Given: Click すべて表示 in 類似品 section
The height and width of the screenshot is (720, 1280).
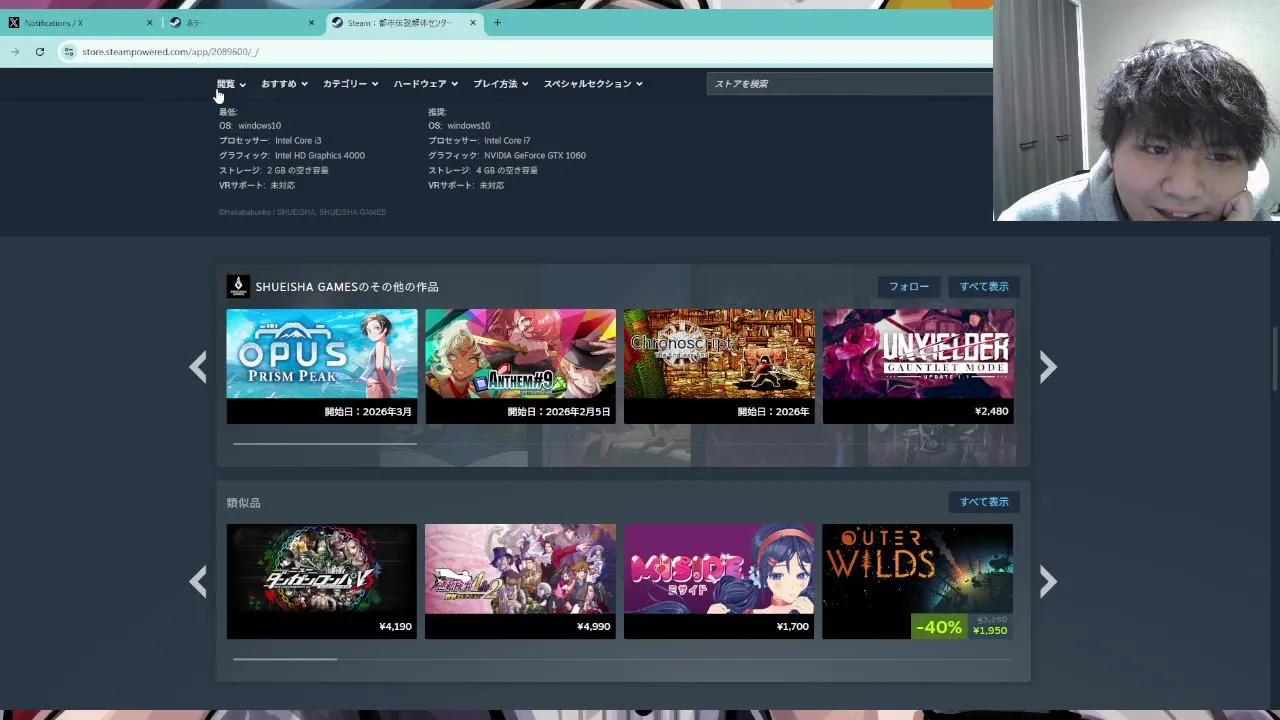Looking at the screenshot, I should (984, 502).
